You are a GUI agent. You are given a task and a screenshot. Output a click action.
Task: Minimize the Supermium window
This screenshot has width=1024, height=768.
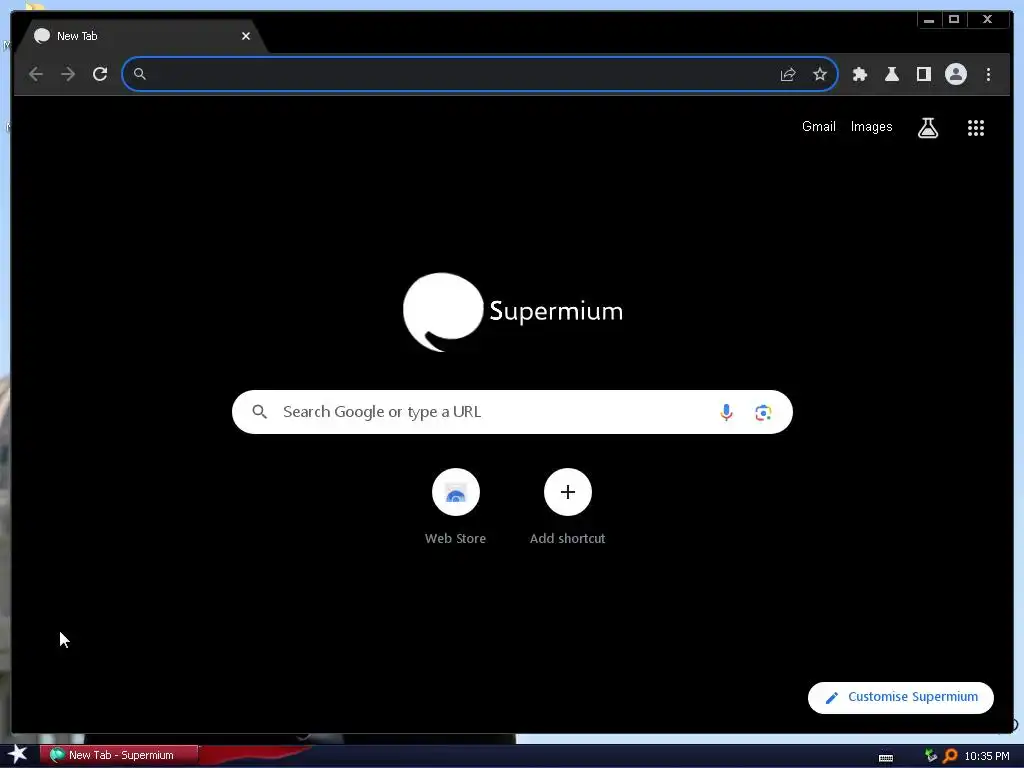(929, 20)
